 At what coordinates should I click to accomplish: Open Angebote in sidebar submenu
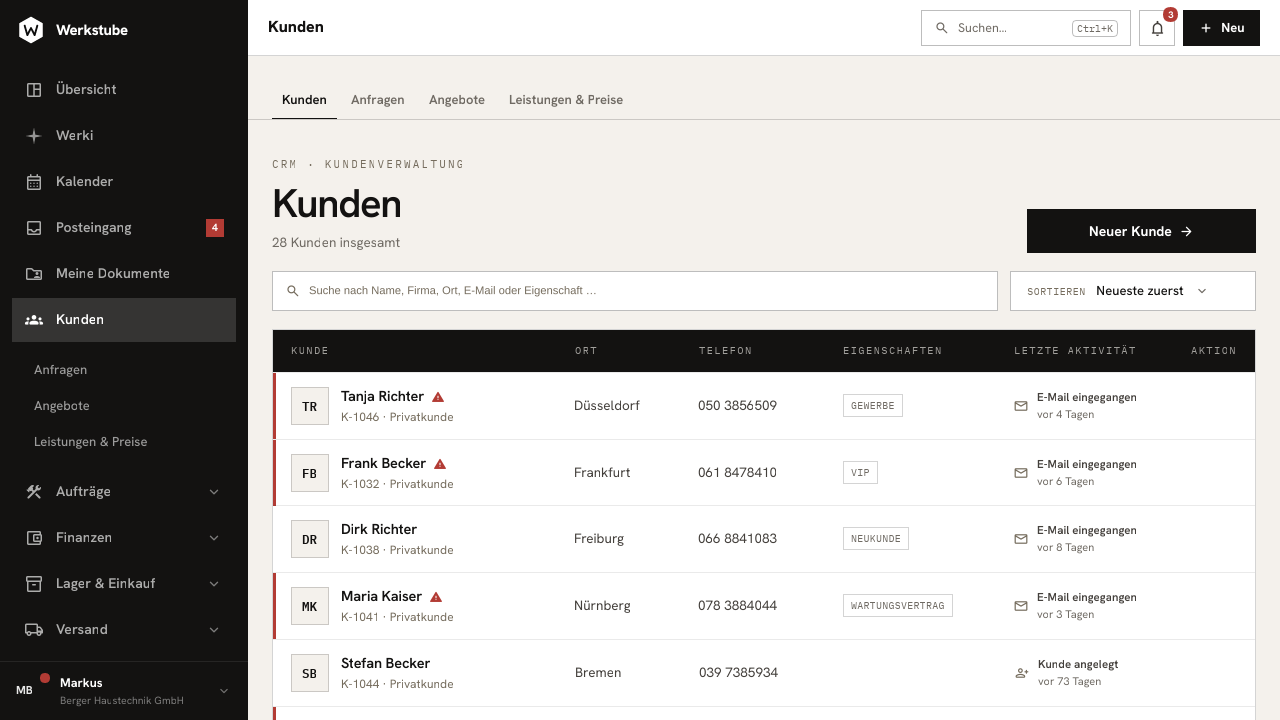tap(62, 406)
